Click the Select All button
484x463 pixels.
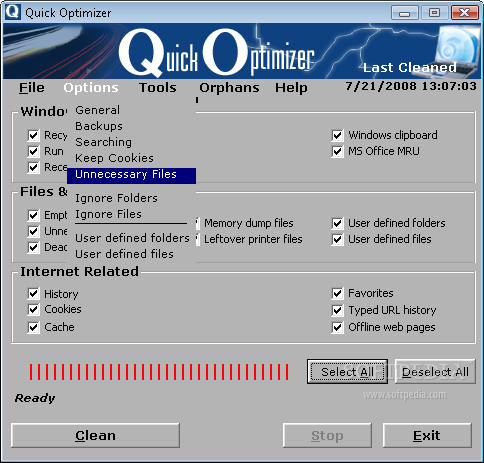347,372
